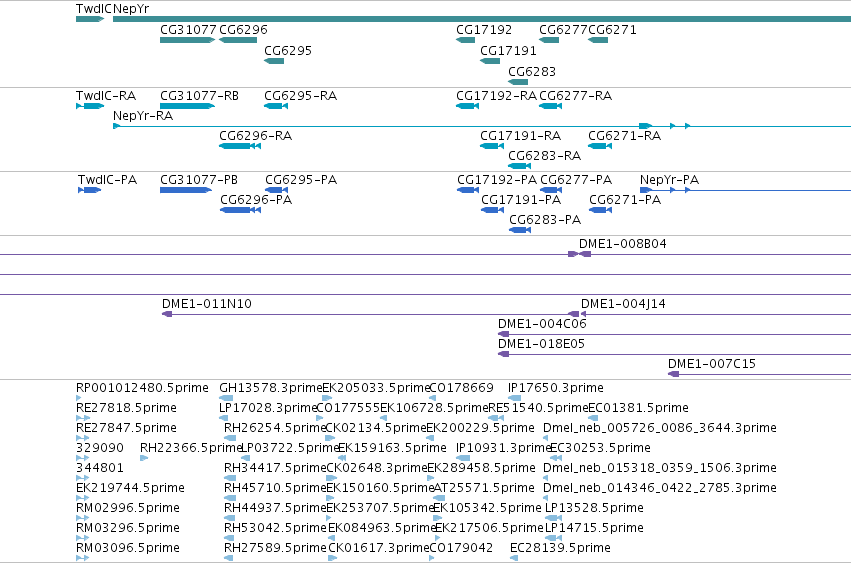Select the RH26254.5prime EST label
The width and height of the screenshot is (851, 563).
tap(275, 428)
